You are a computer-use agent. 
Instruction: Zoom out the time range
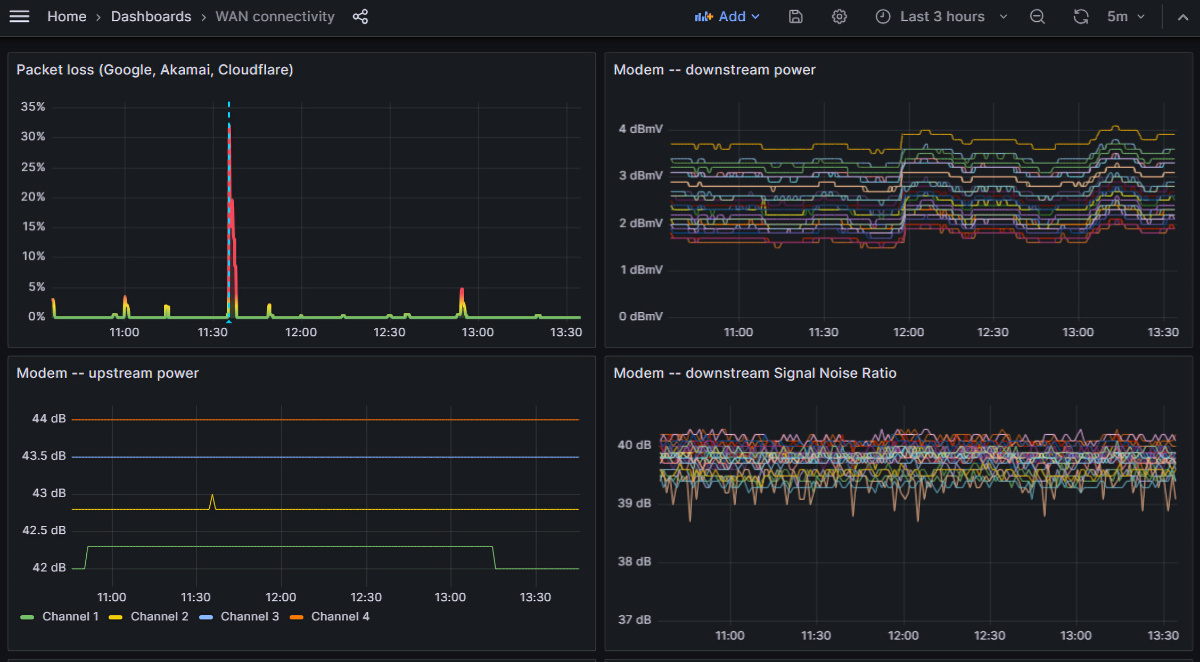[1037, 17]
